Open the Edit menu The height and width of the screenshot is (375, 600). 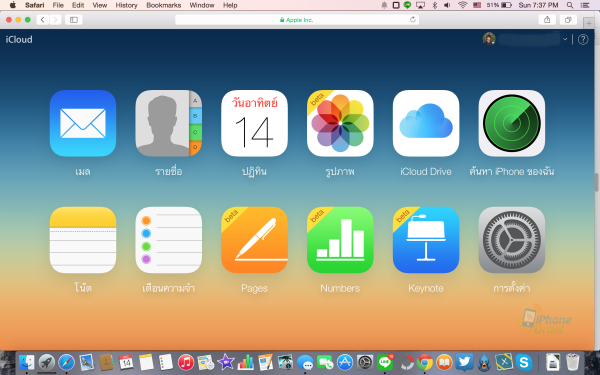(78, 5)
